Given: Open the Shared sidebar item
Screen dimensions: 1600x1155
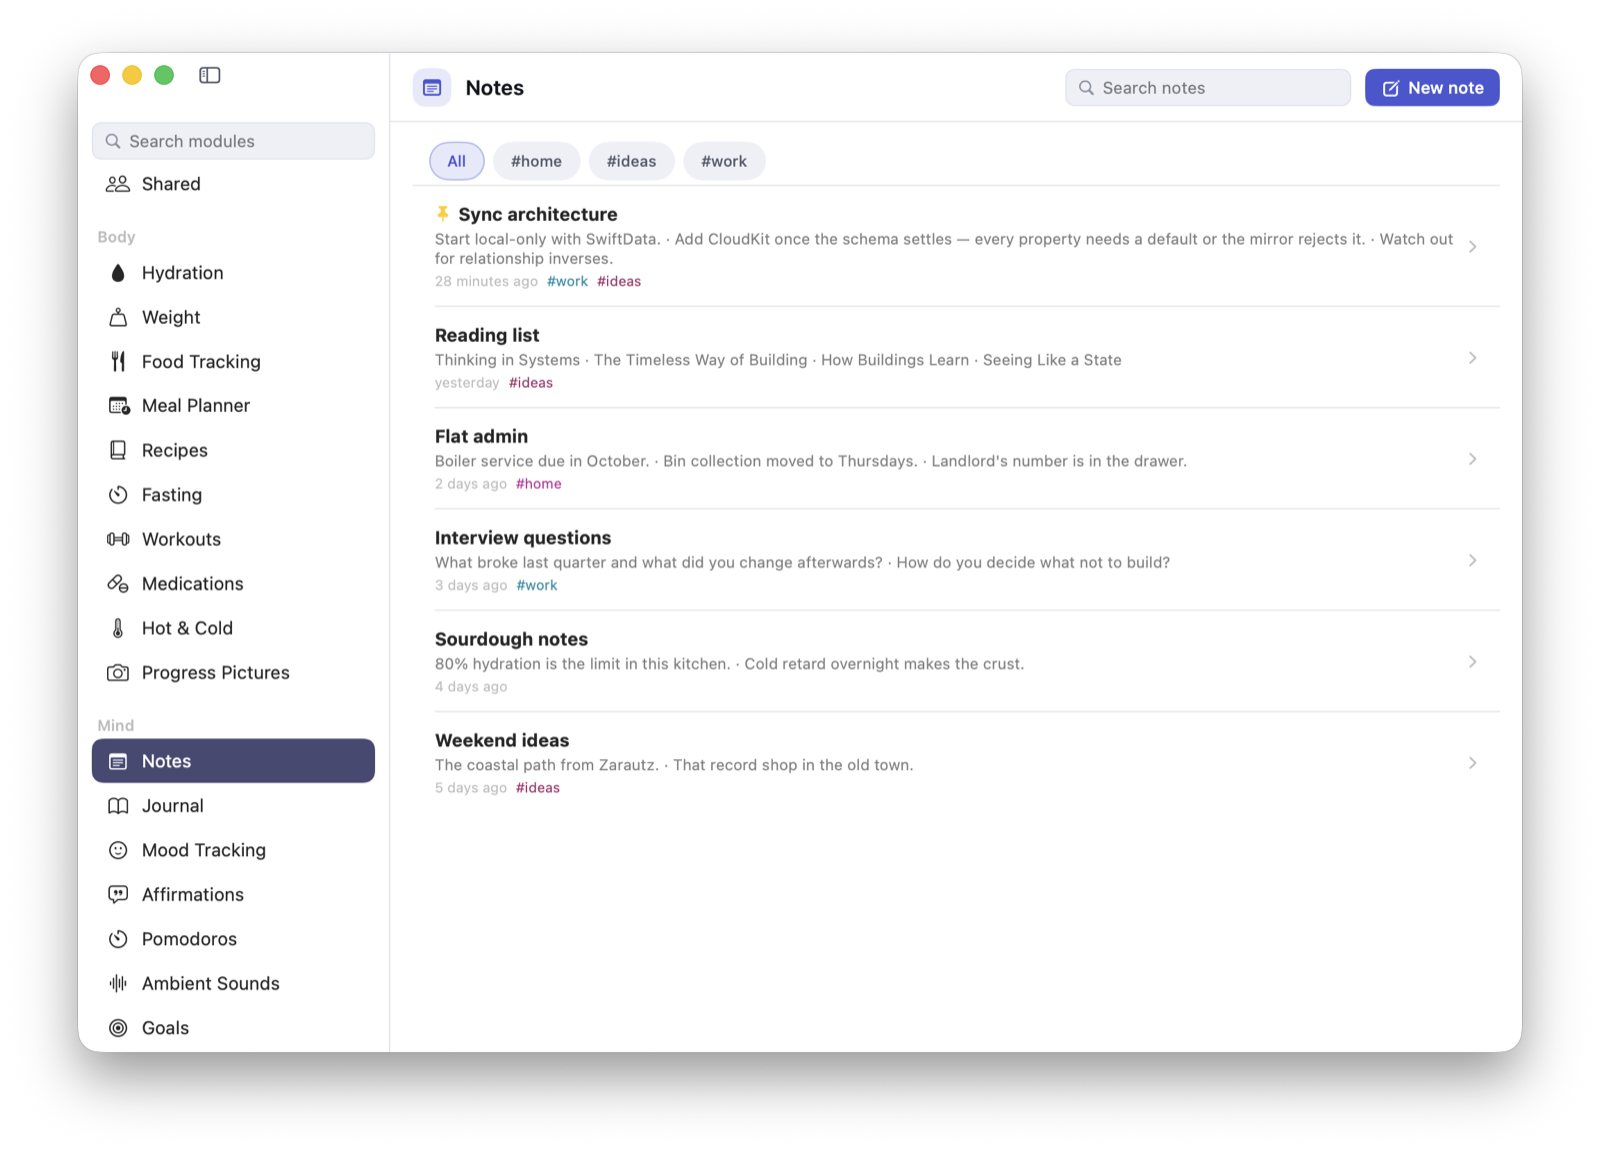Looking at the screenshot, I should [x=233, y=184].
